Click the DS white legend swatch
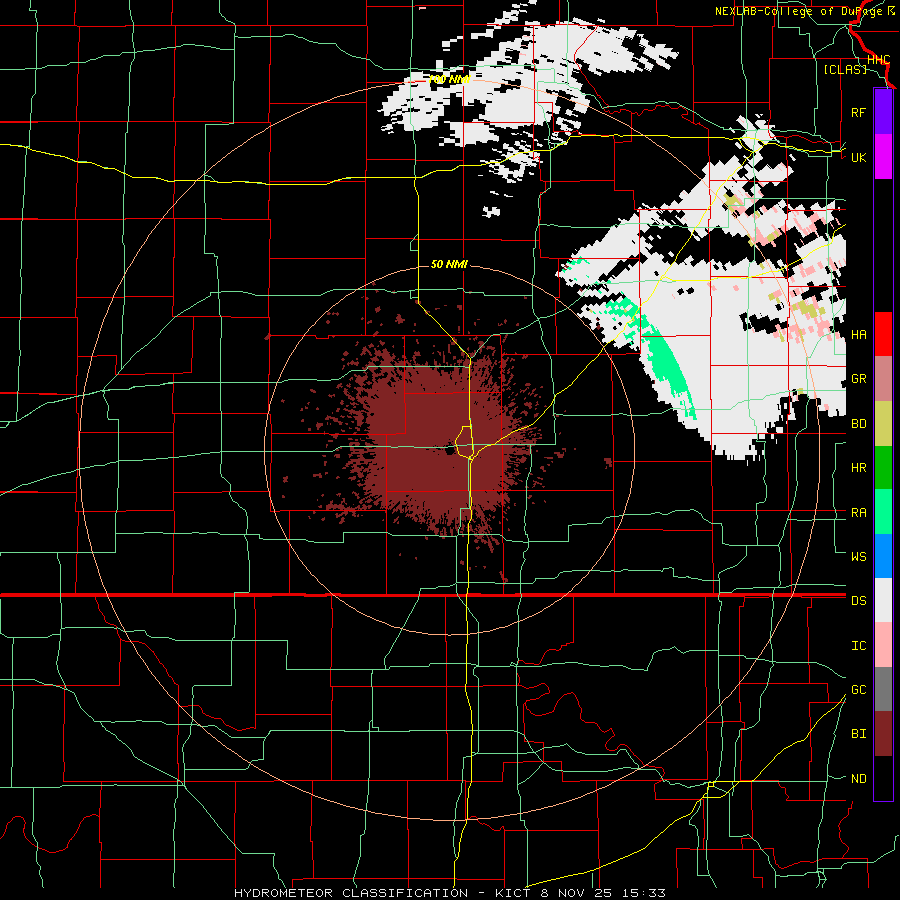 (883, 600)
